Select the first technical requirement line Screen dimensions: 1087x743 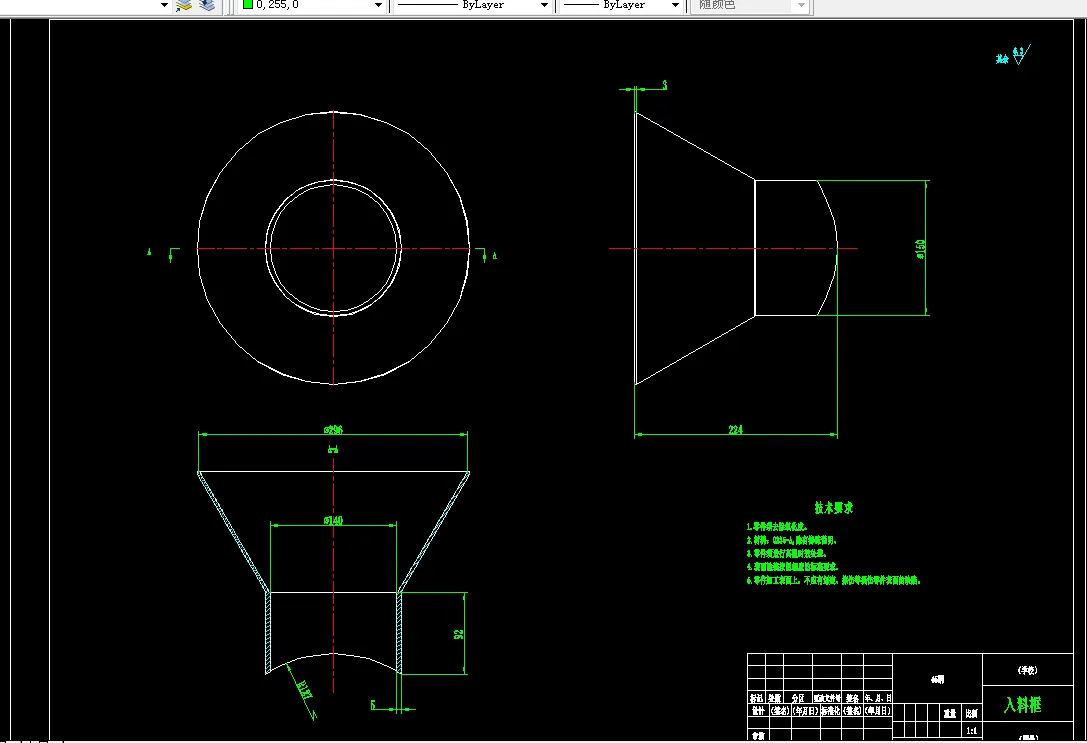[x=777, y=527]
